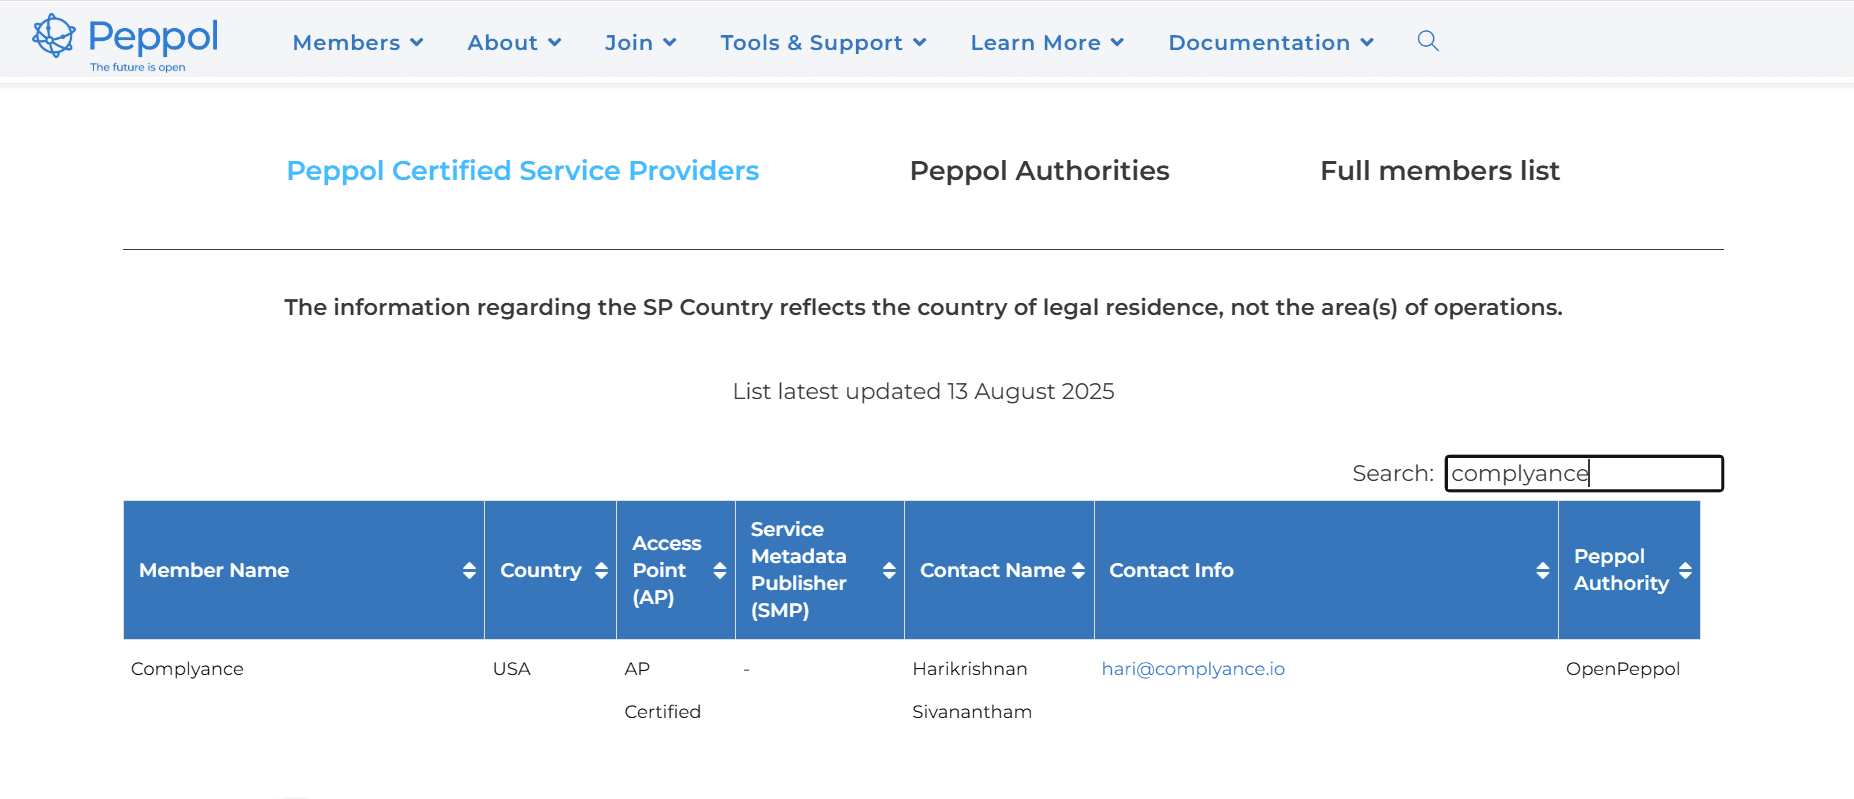This screenshot has width=1854, height=799.
Task: Sort by Access Point column arrows
Action: click(719, 570)
